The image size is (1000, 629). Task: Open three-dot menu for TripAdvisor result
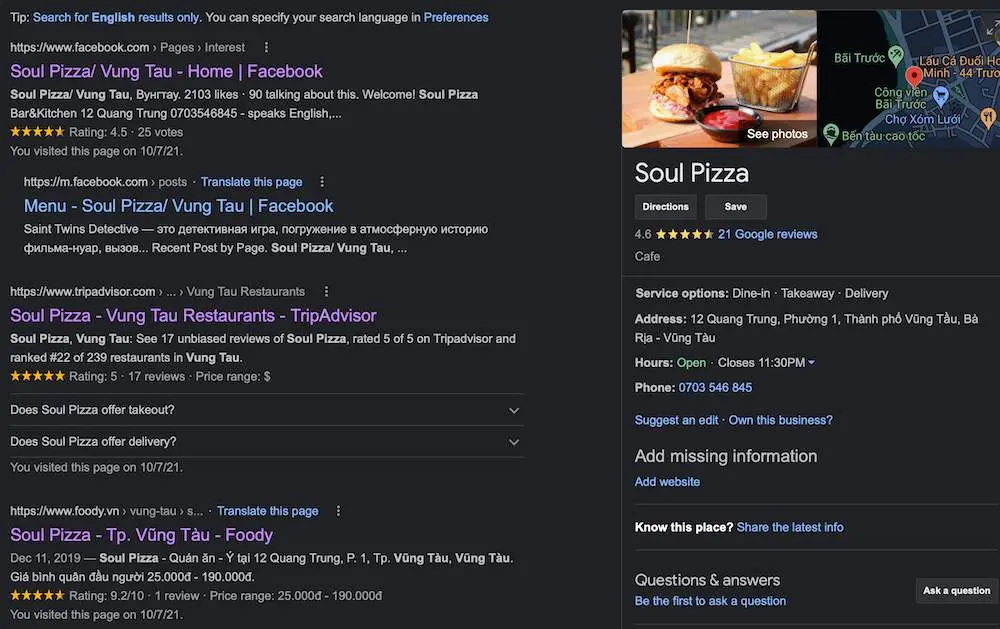(327, 292)
